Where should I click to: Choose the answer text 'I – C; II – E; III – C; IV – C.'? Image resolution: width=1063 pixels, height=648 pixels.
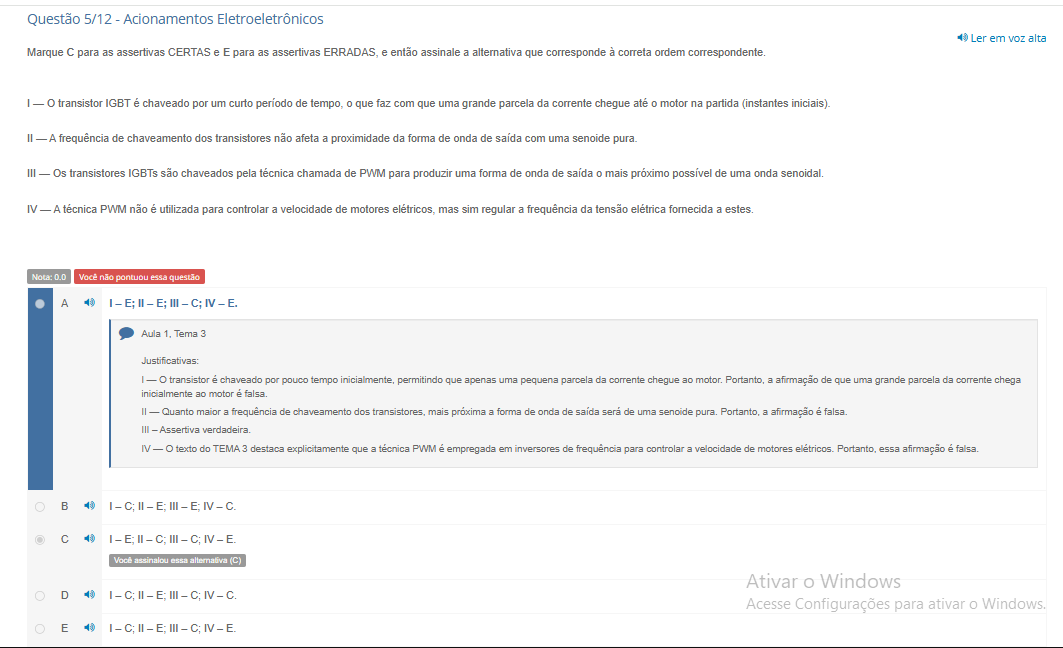173,596
